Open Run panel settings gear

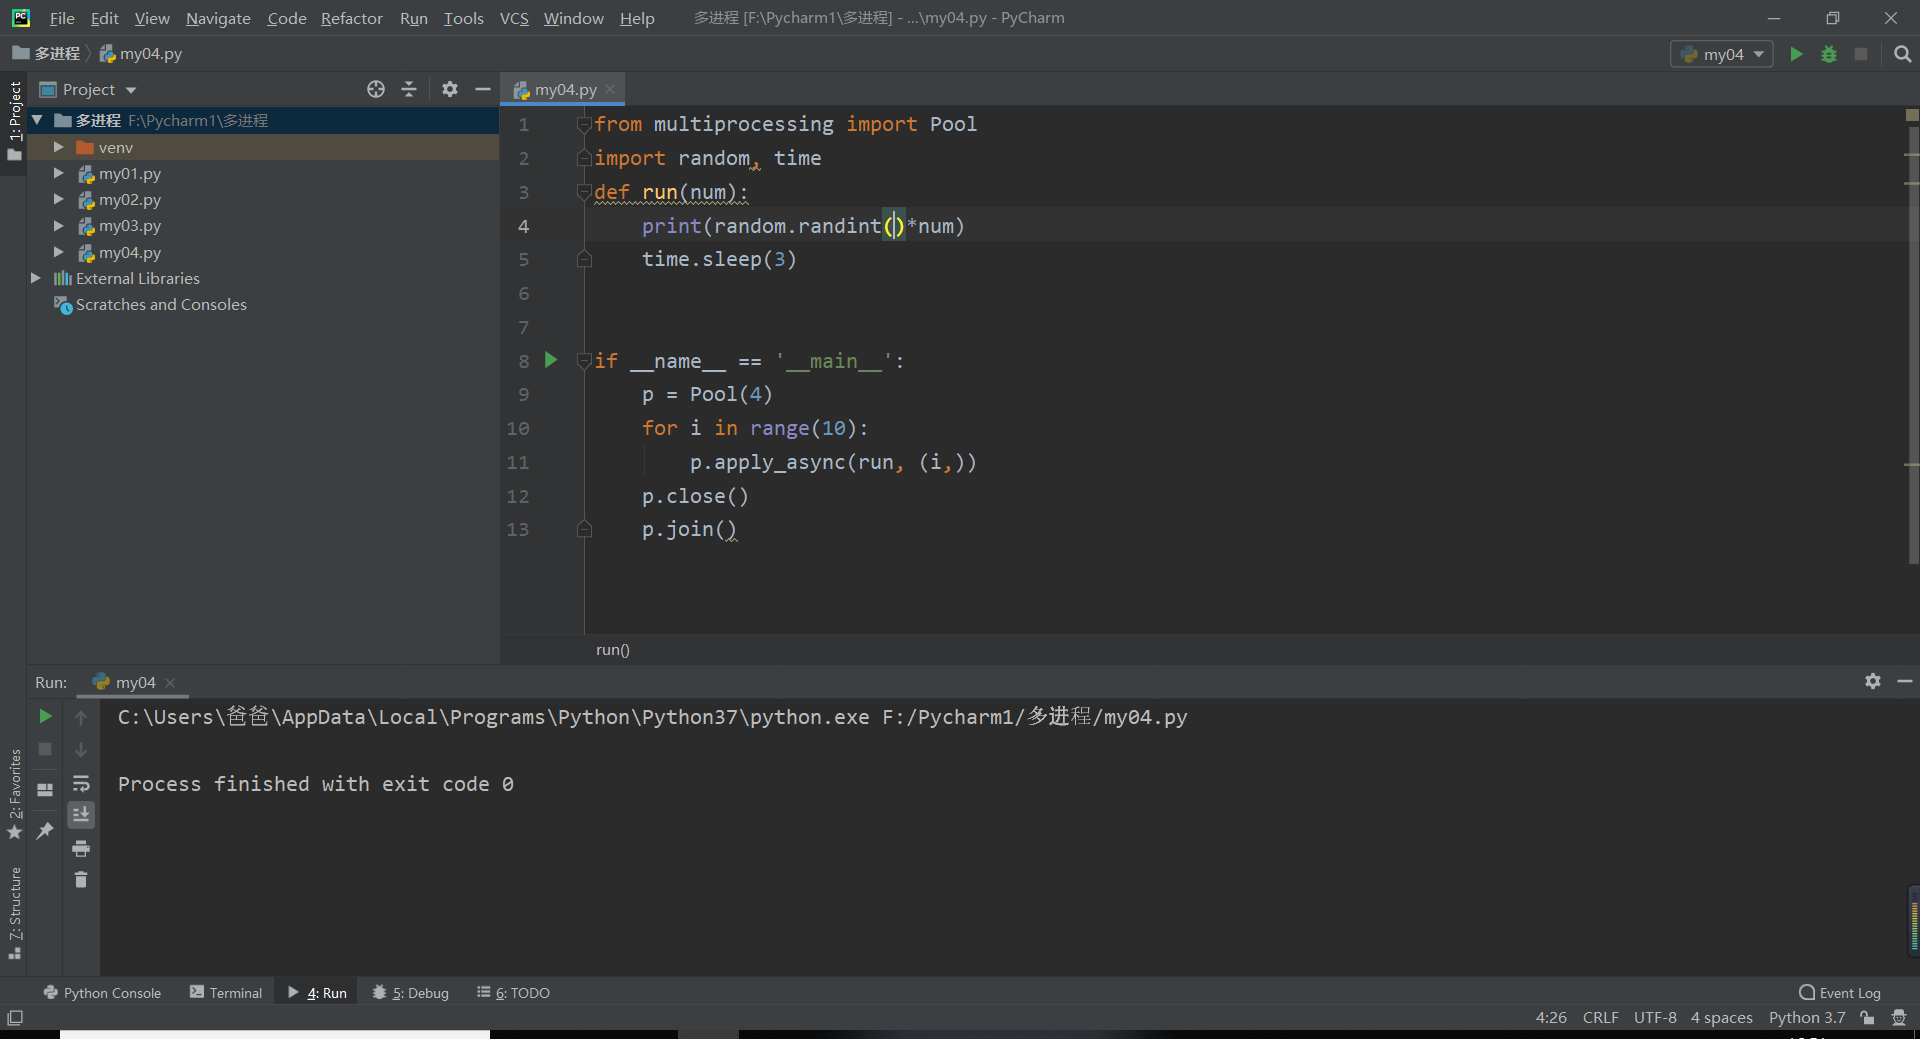click(1873, 681)
